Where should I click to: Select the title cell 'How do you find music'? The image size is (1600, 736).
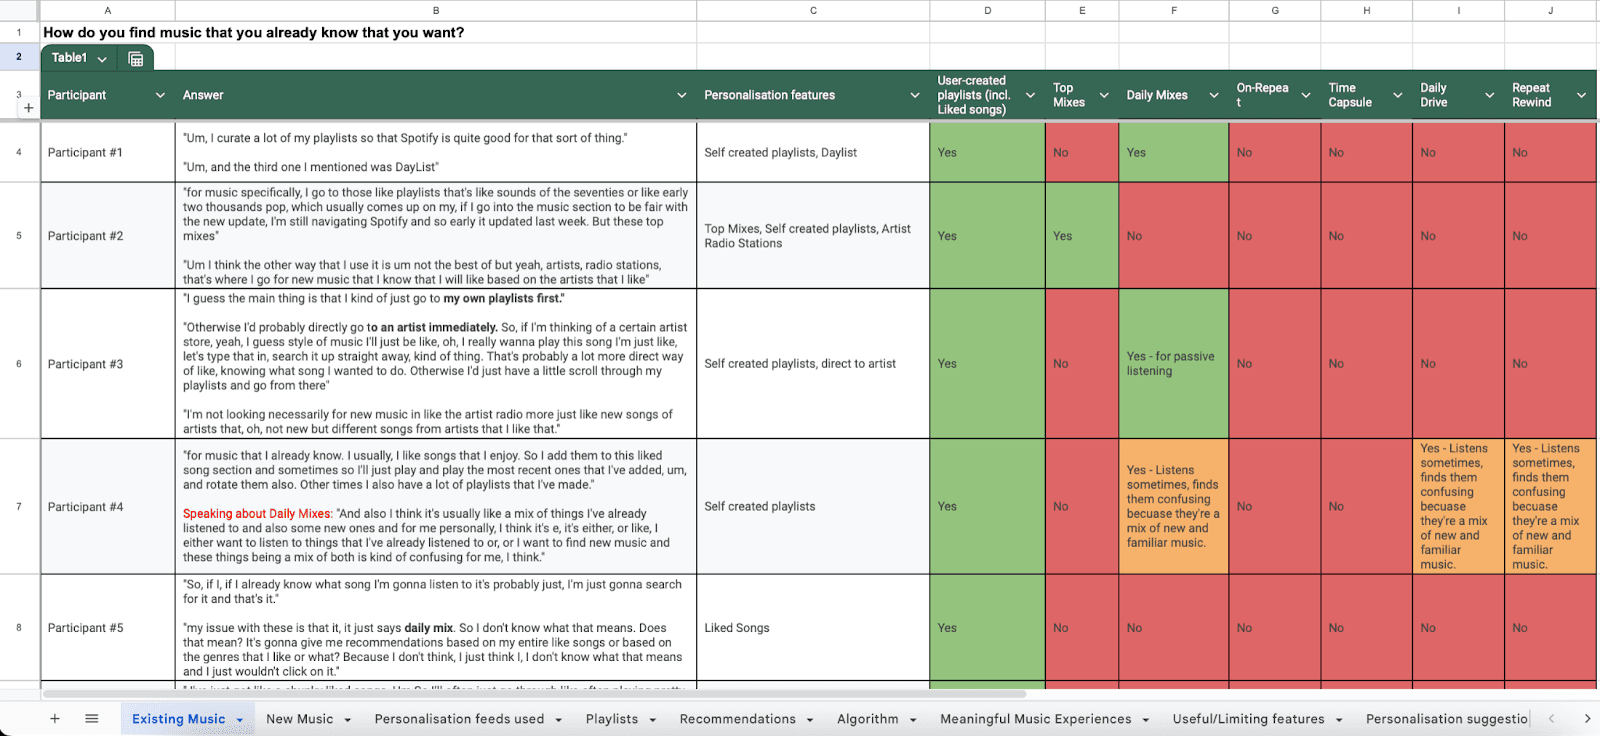253,32
